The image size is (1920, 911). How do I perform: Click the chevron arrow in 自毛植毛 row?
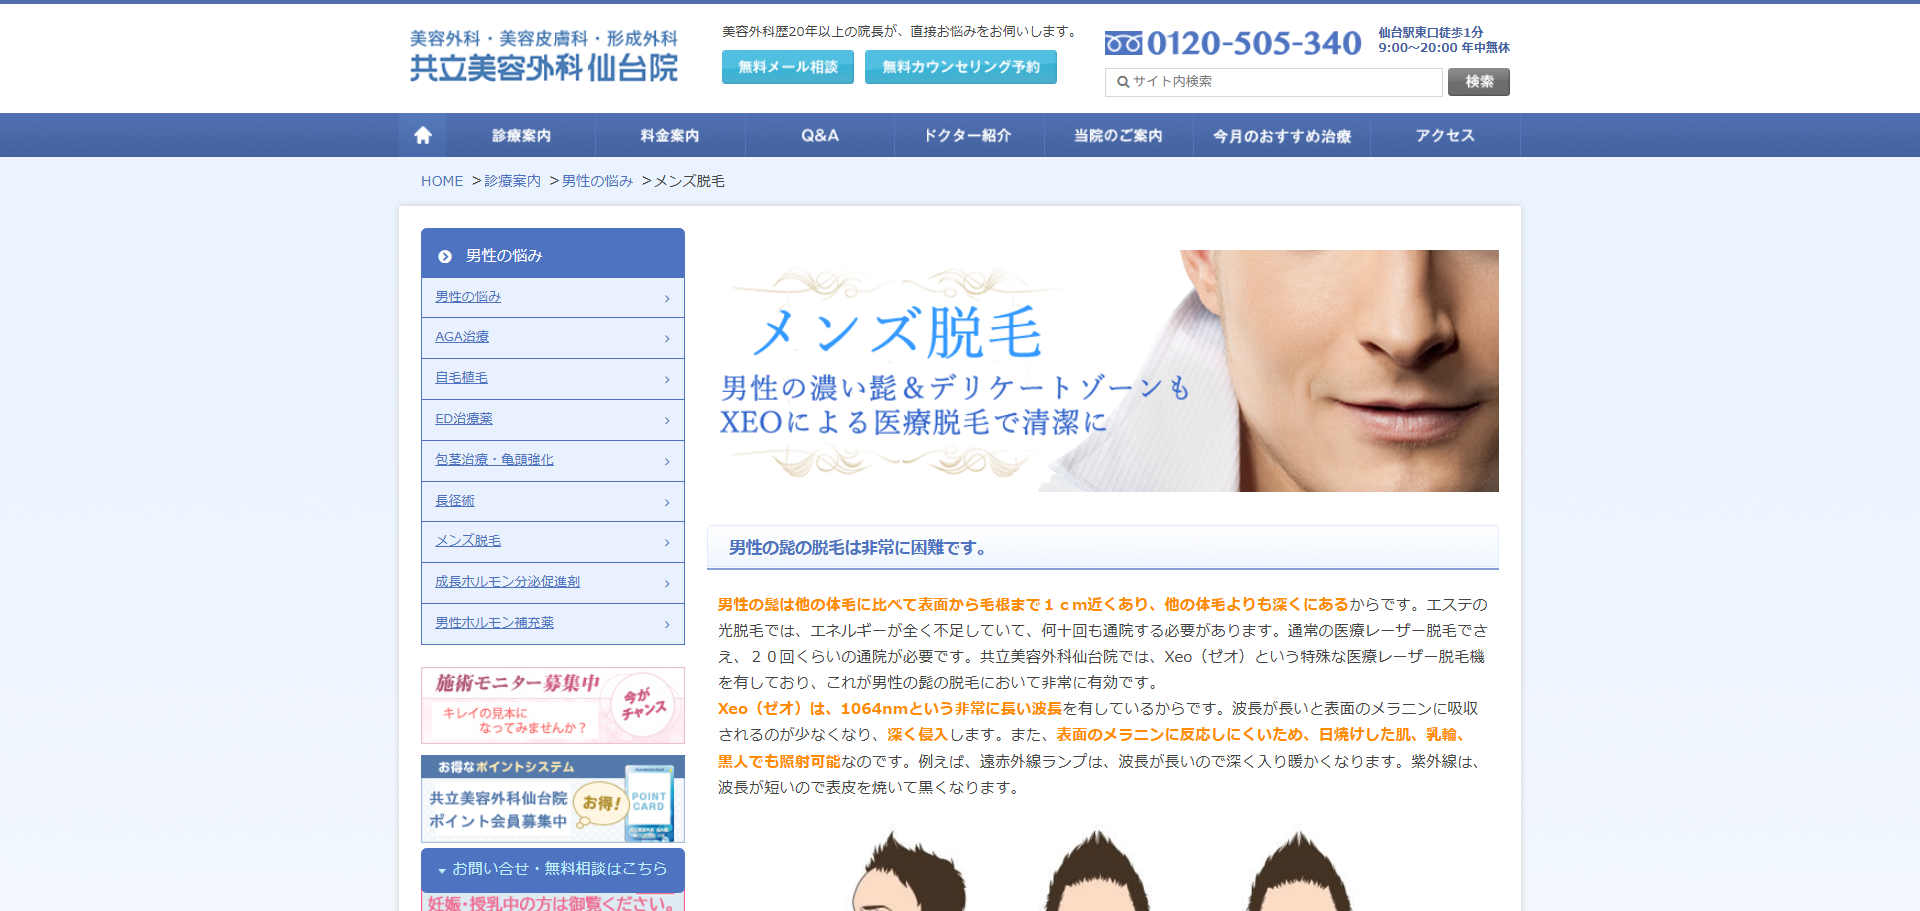(x=667, y=380)
